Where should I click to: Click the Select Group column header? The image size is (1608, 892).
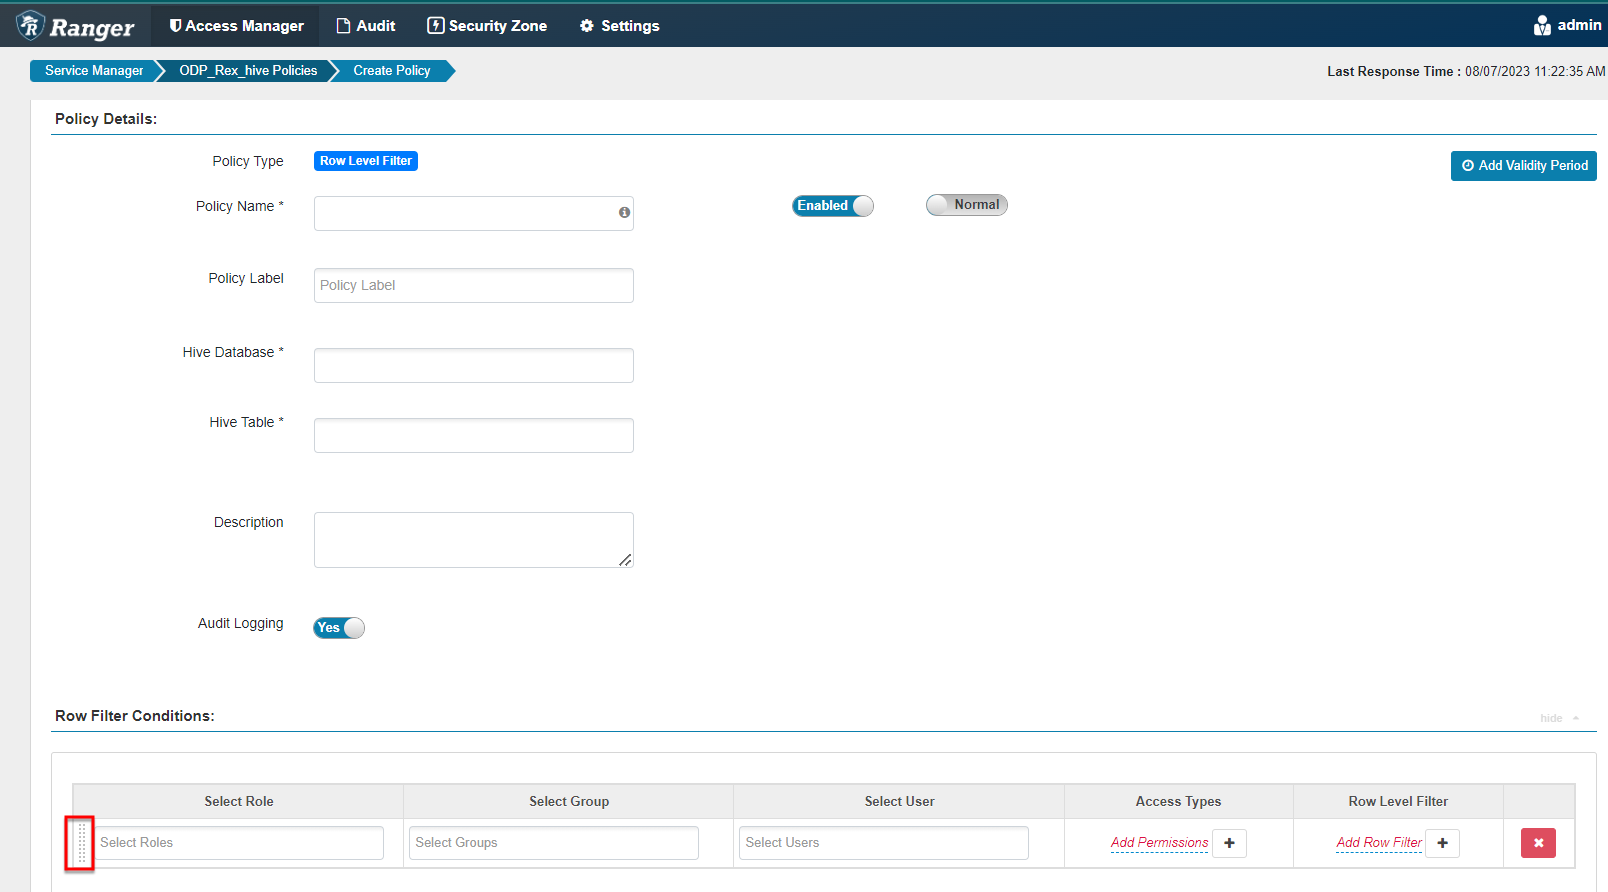569,801
